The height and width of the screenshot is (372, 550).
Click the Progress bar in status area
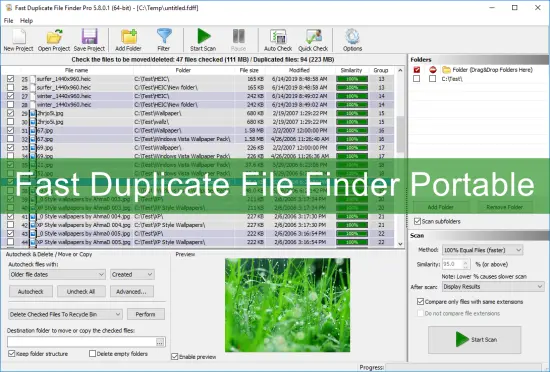coord(464,367)
